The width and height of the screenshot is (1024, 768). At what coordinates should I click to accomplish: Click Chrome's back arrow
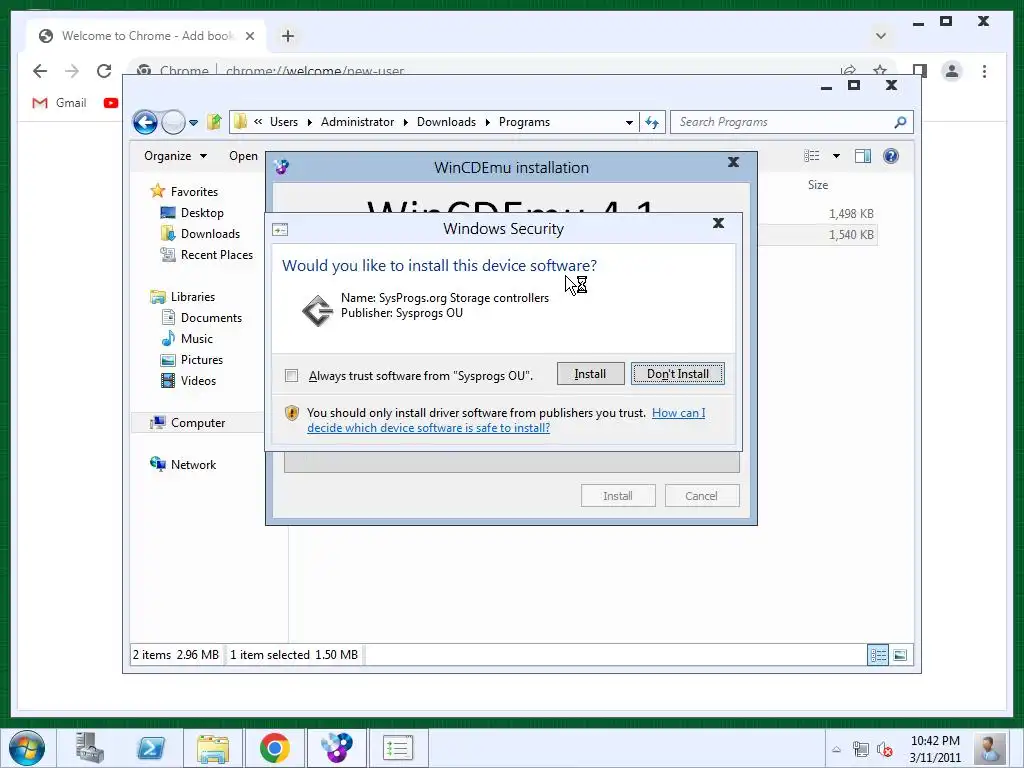(x=40, y=71)
